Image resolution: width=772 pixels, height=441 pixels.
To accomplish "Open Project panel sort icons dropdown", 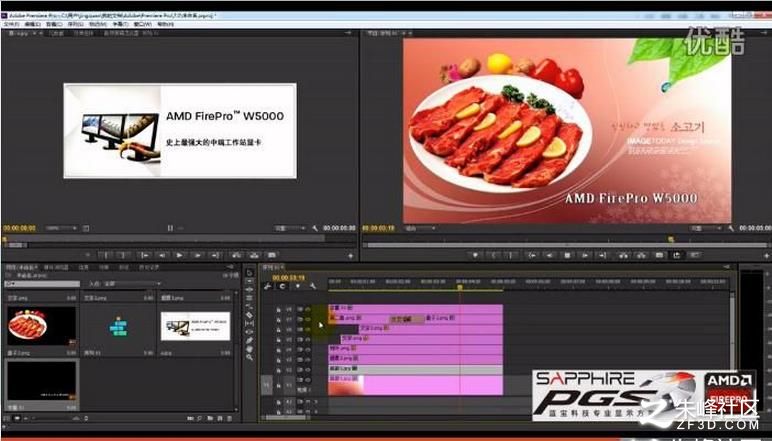I will click(x=86, y=418).
